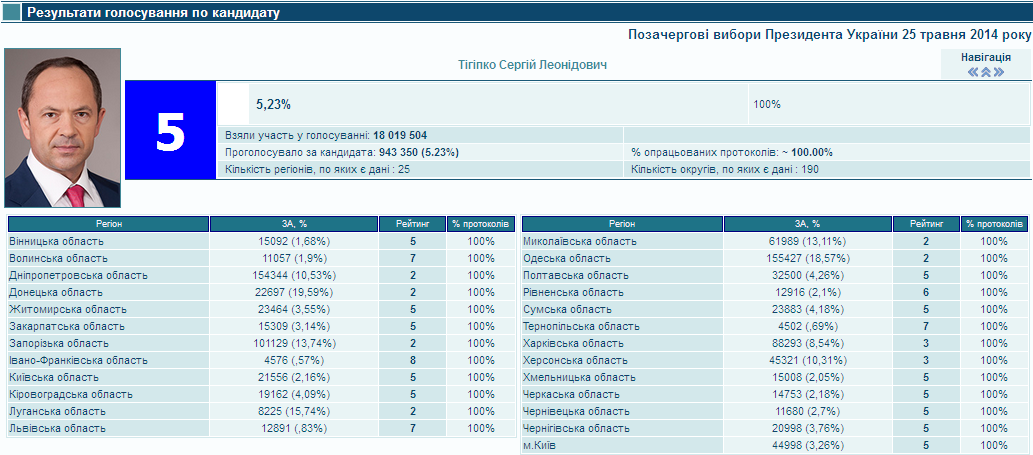Click the left table's '% протоколів' header
Screen dimensions: 1033x455
click(481, 224)
